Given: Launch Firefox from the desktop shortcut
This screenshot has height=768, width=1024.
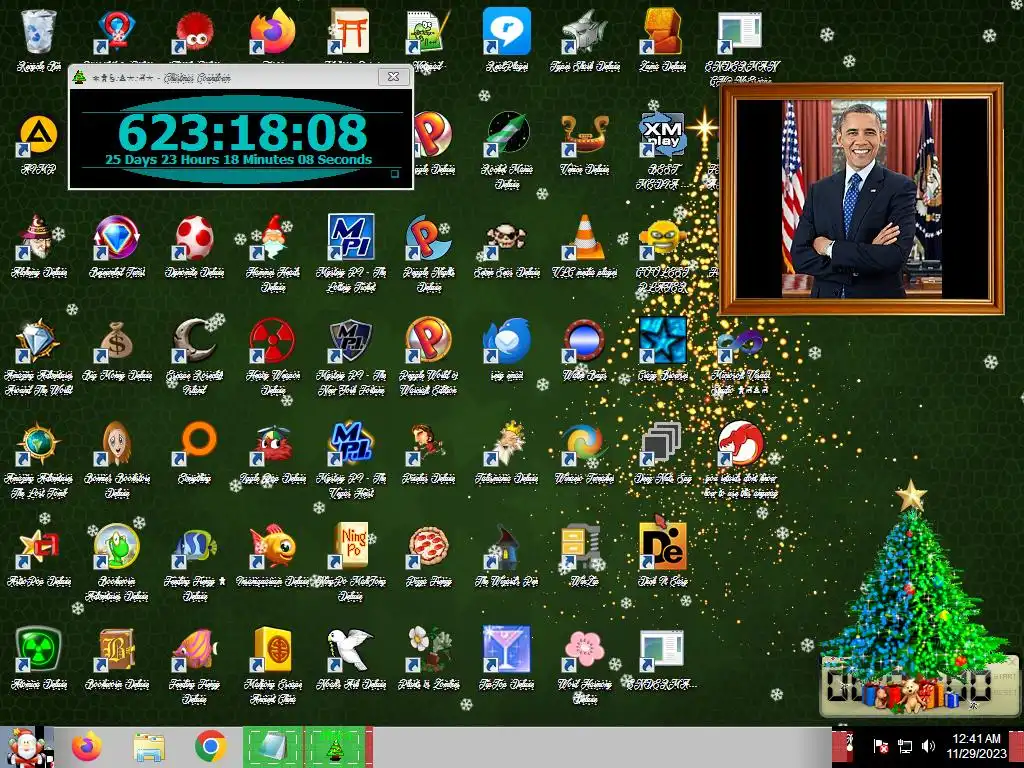Looking at the screenshot, I should coord(273,31).
